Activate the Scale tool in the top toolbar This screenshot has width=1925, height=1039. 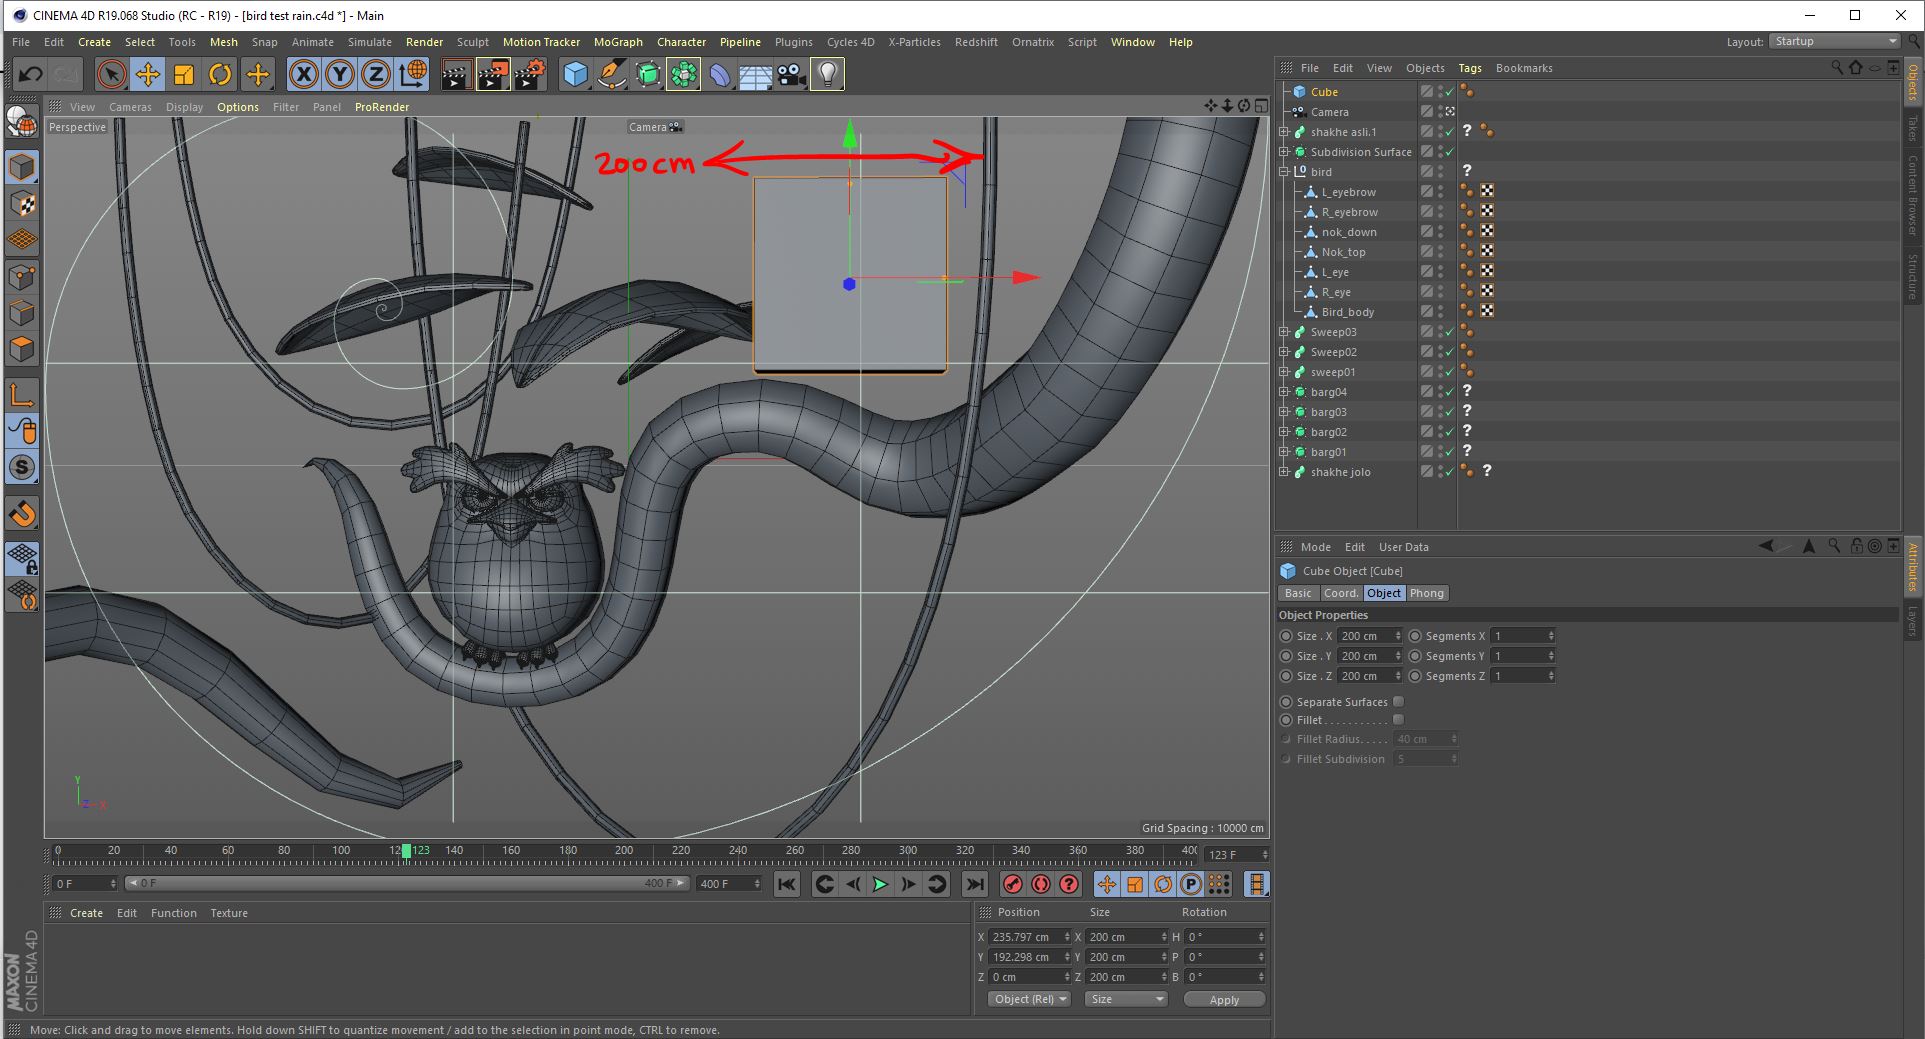184,74
